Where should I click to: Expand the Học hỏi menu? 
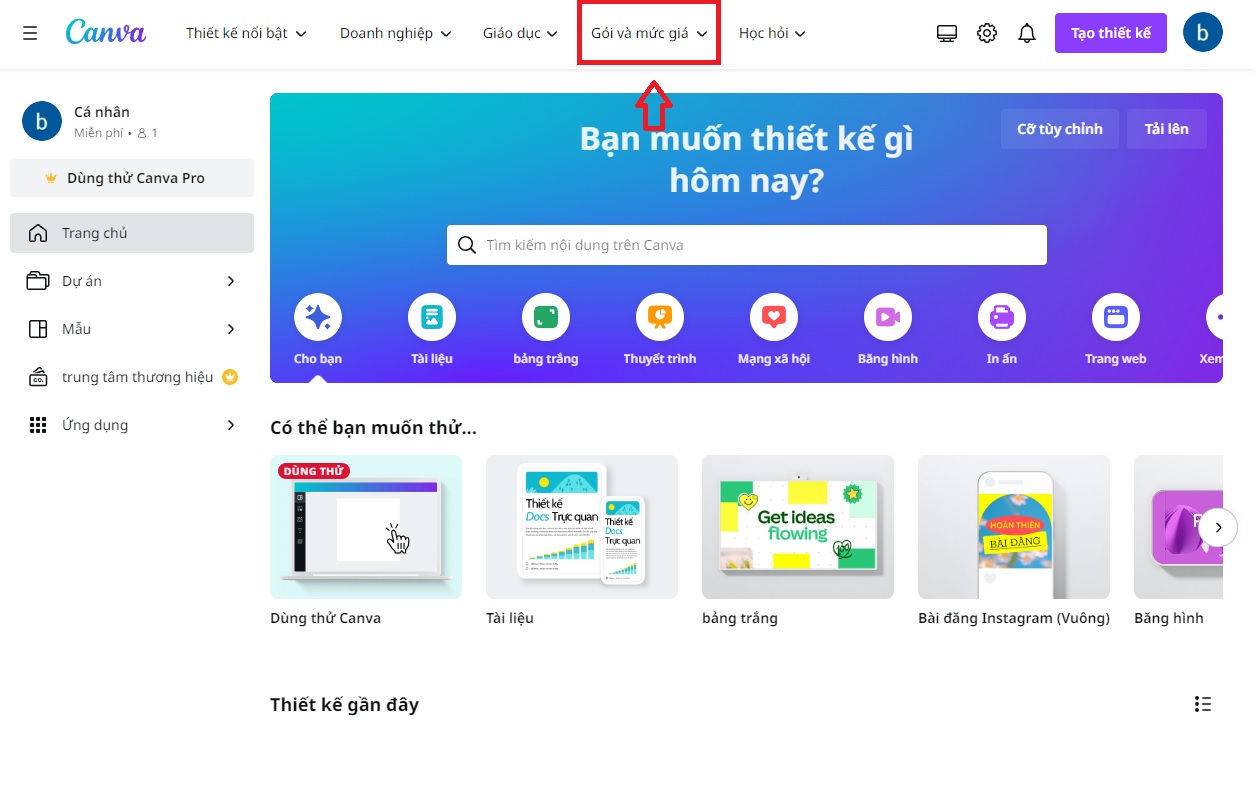coord(772,33)
